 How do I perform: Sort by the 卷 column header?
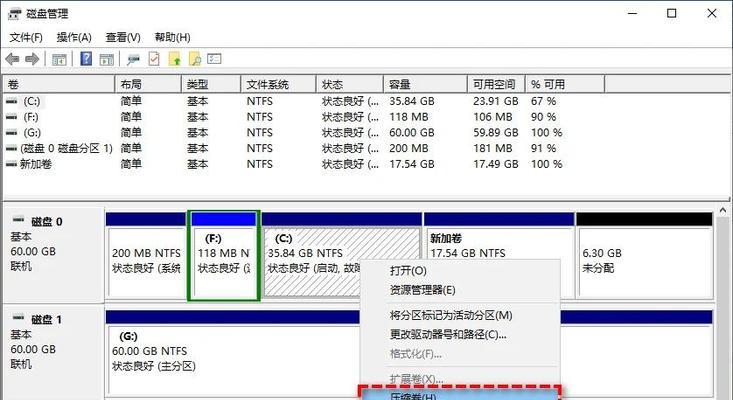[x=59, y=84]
